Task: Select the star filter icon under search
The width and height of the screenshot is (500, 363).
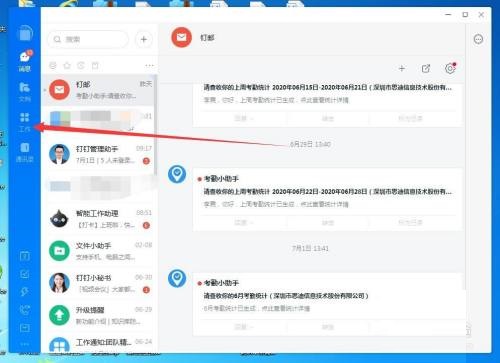Action: point(67,65)
